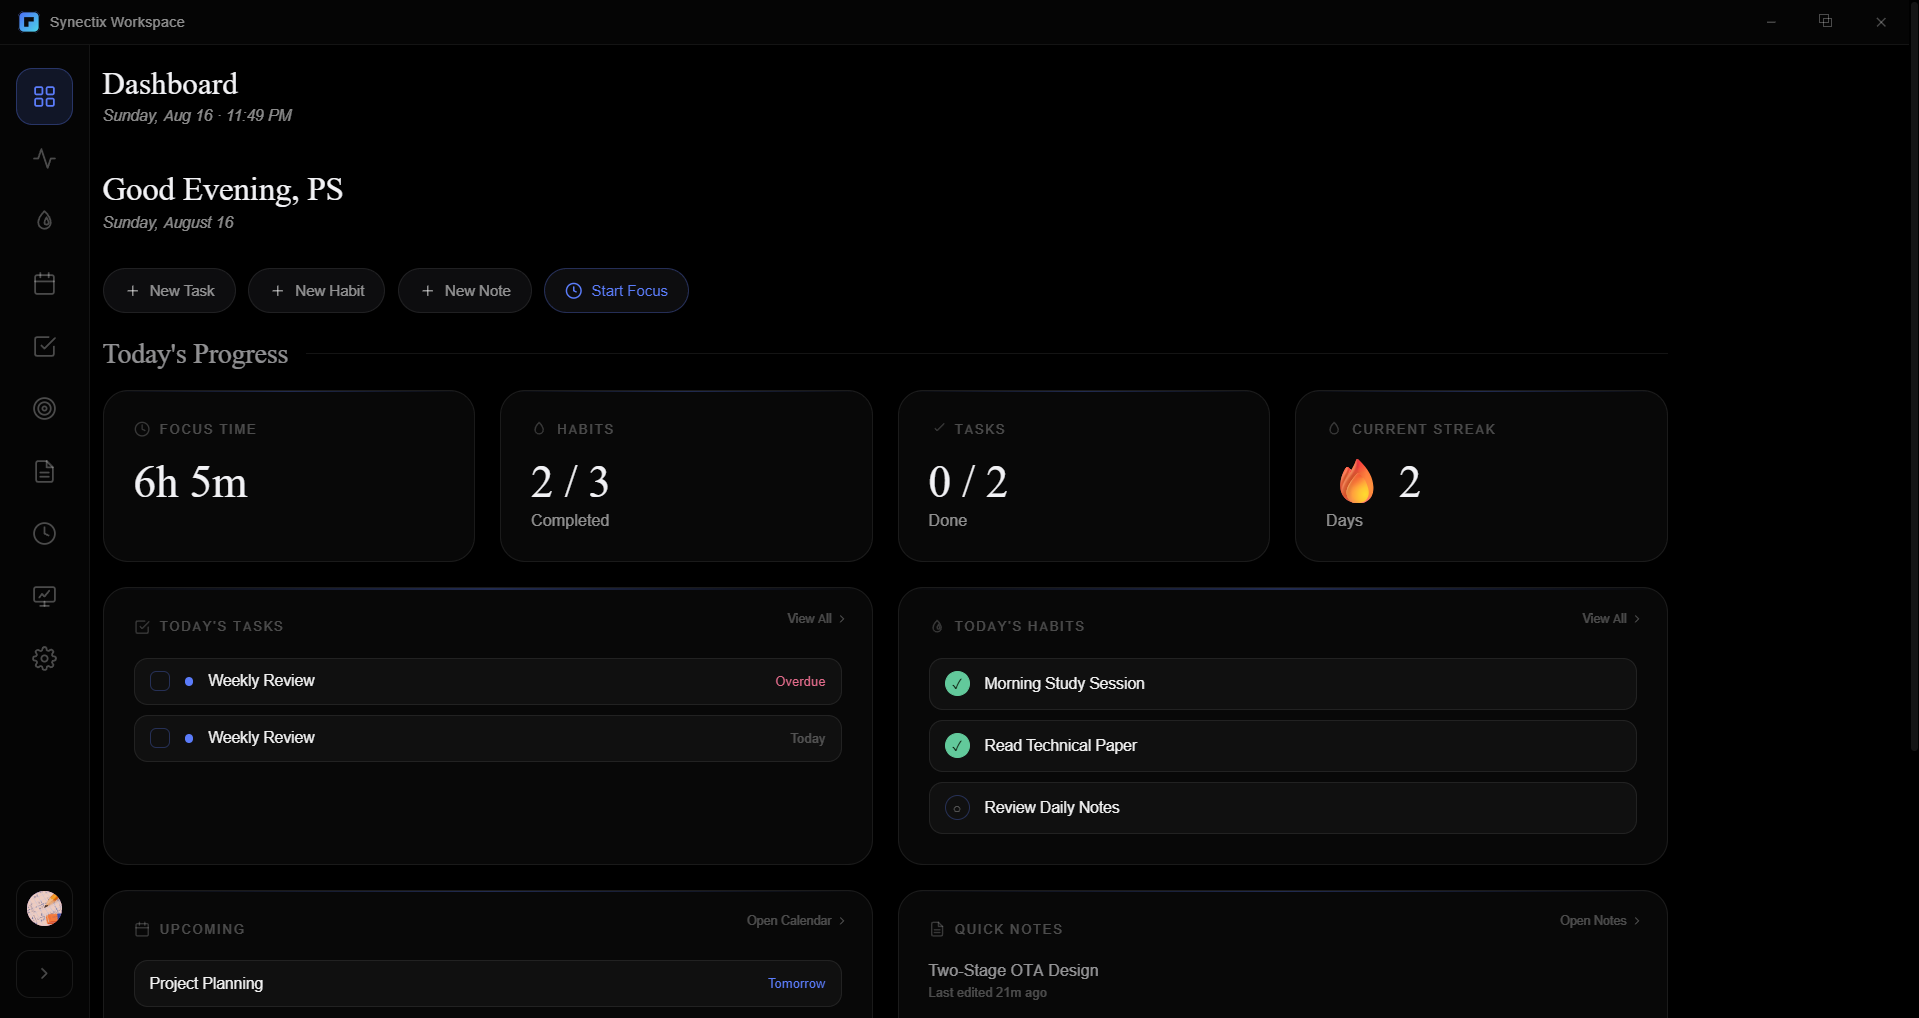Image resolution: width=1919 pixels, height=1018 pixels.
Task: Open the focus timer clock icon in sidebar
Action: 44,534
